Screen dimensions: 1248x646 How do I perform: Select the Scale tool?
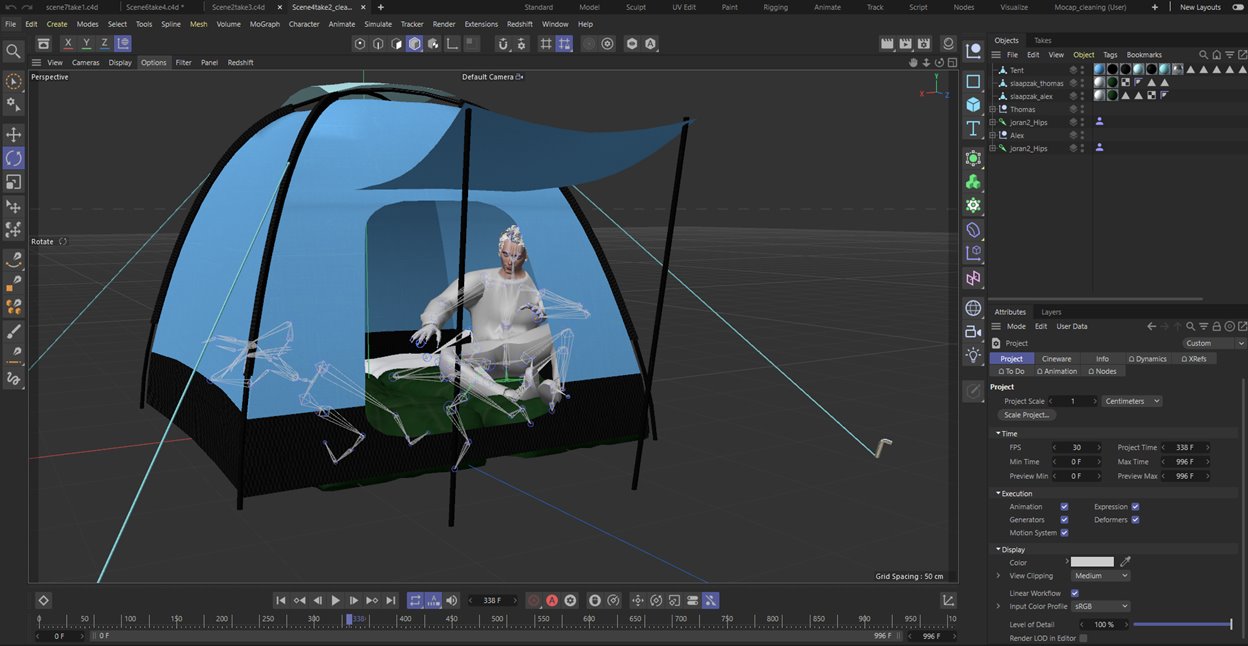14,181
